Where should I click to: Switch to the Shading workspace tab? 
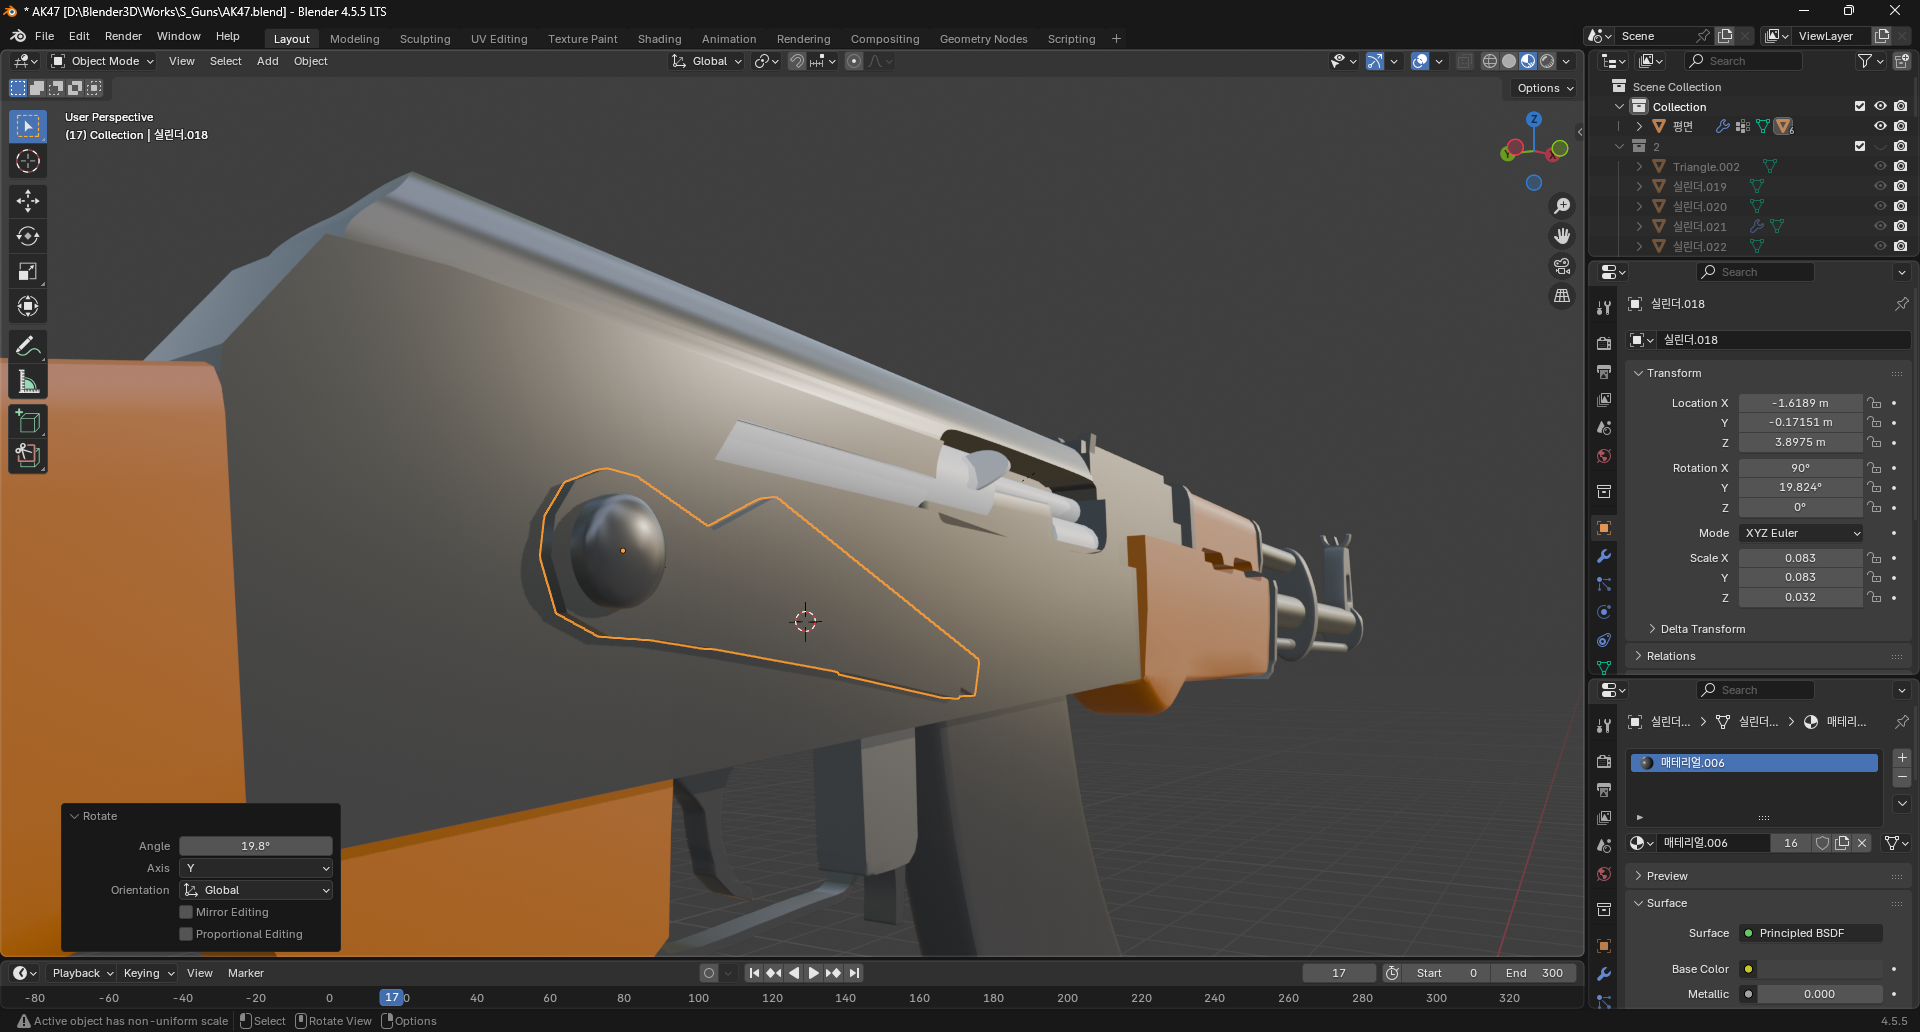[x=660, y=39]
